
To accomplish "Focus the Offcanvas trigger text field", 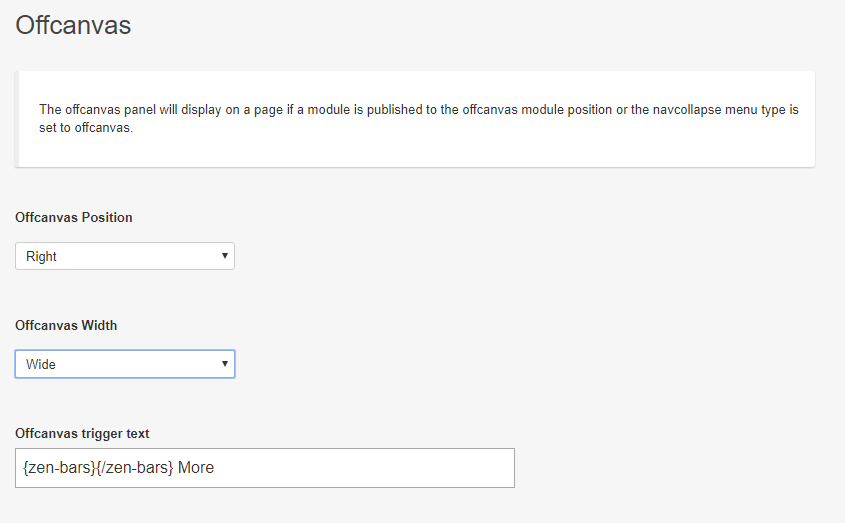I will [265, 468].
